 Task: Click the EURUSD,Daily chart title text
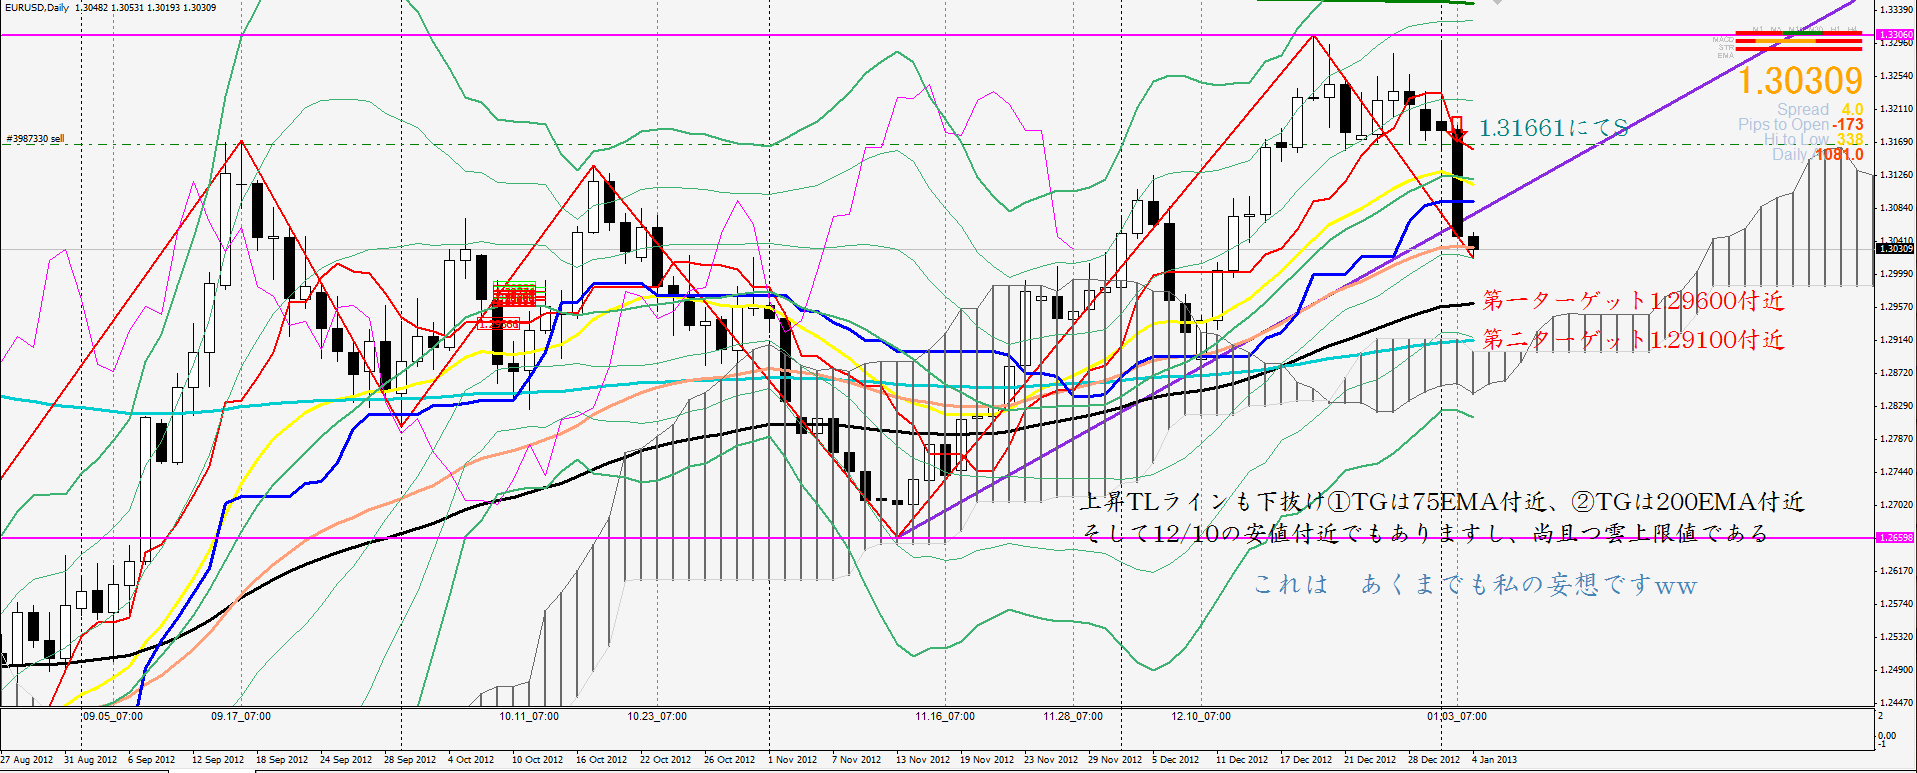(x=36, y=7)
